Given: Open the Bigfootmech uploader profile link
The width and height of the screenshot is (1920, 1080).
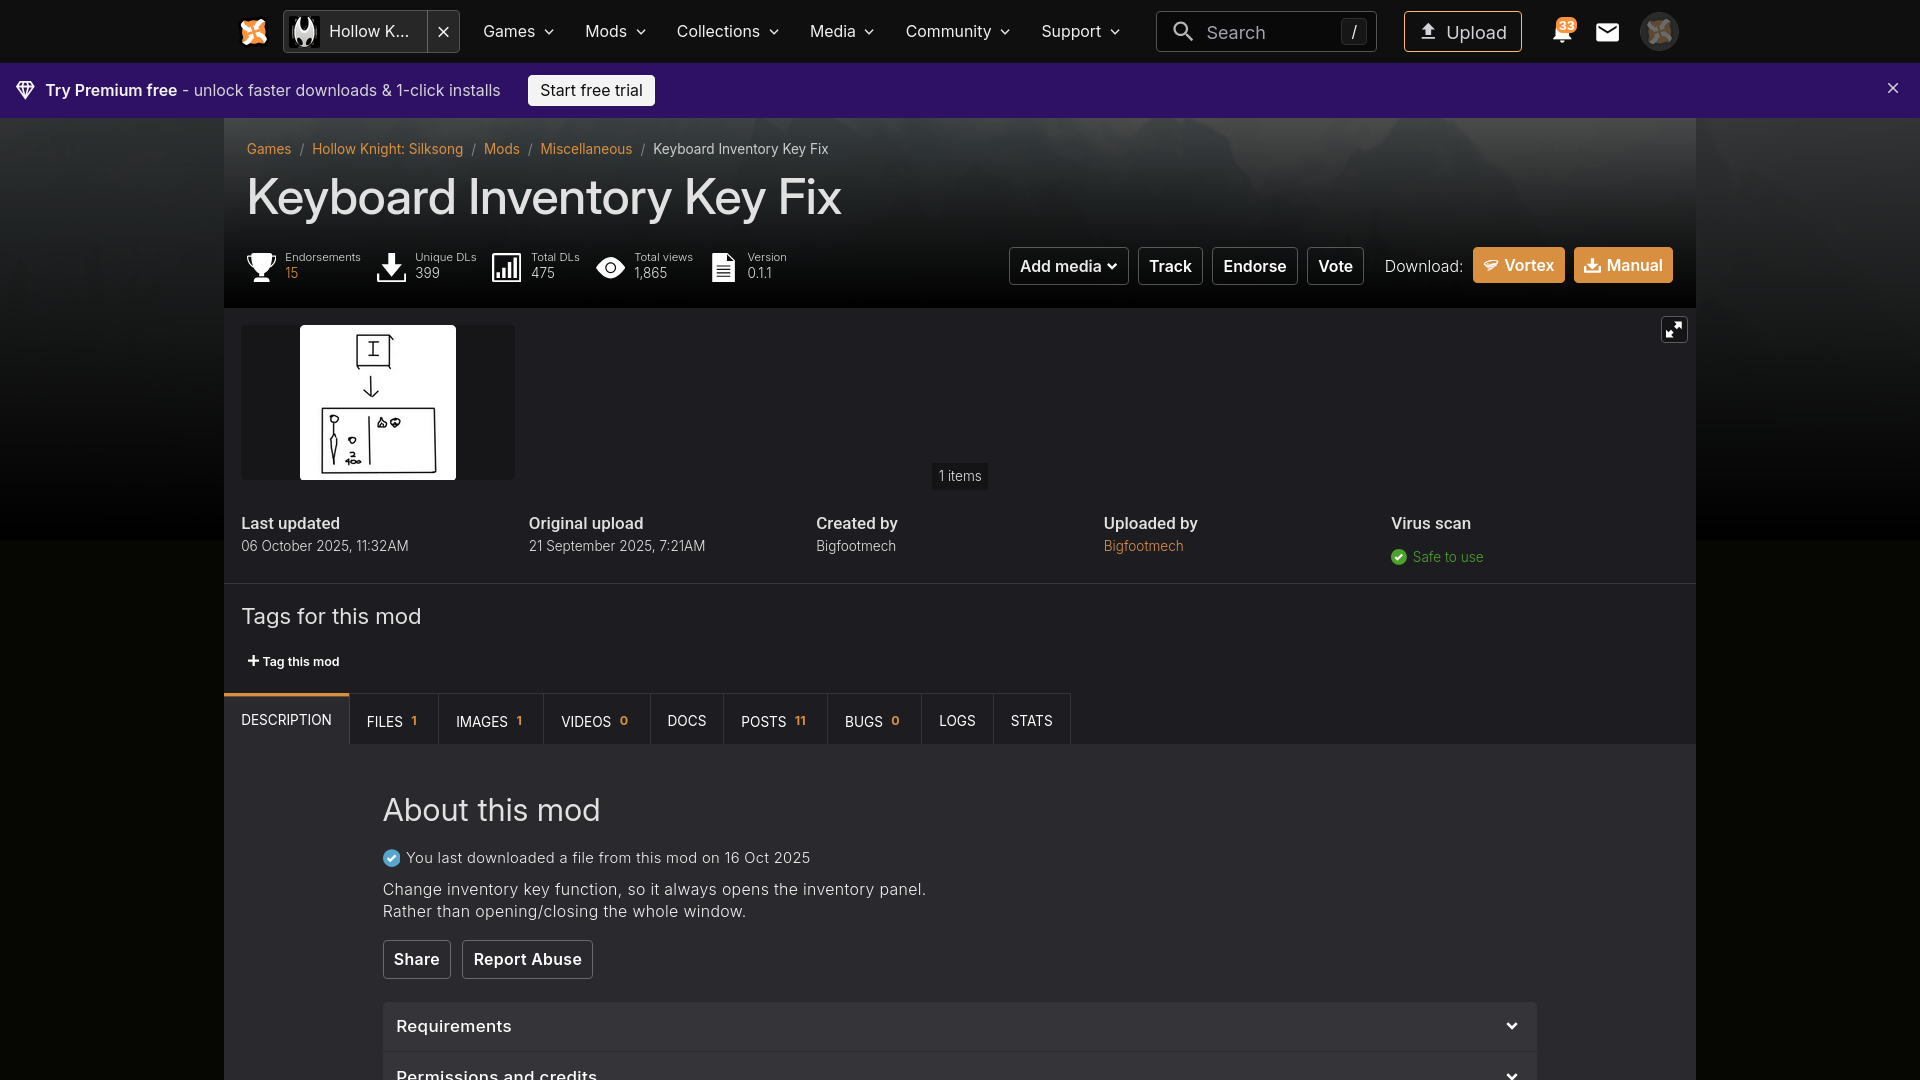Looking at the screenshot, I should pos(1143,546).
